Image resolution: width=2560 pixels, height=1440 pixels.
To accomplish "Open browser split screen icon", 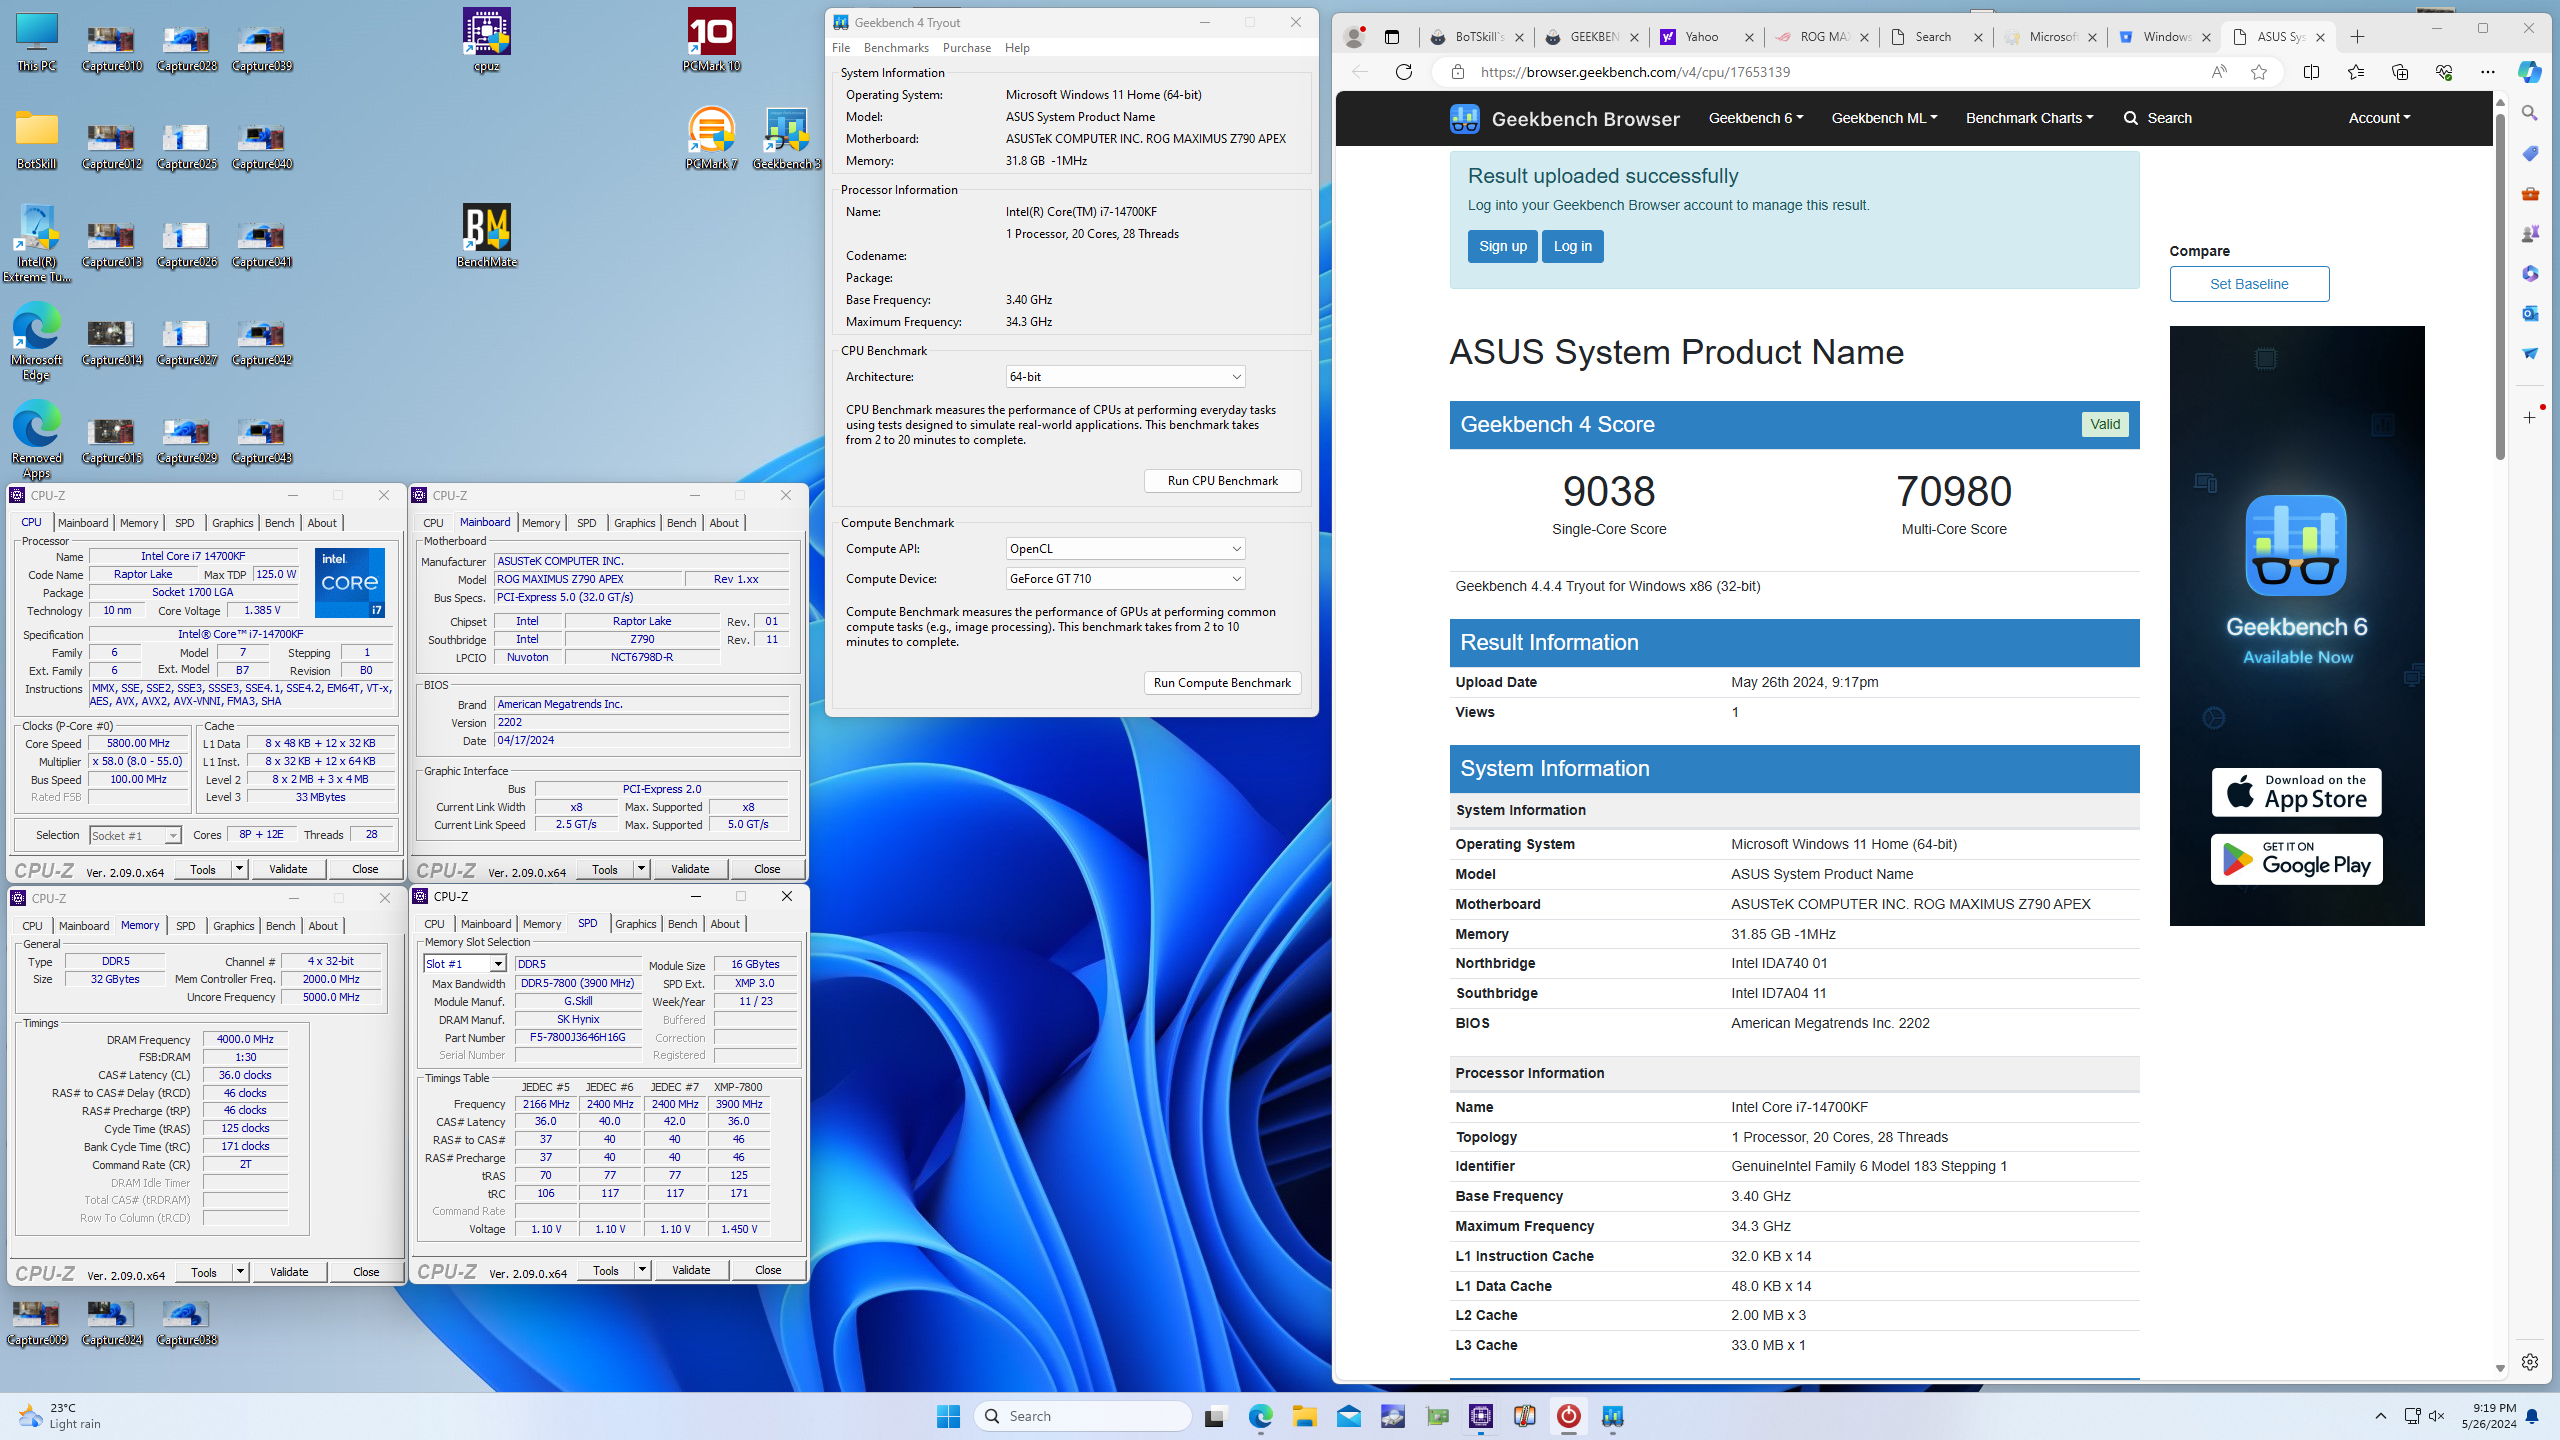I will pos(2311,72).
